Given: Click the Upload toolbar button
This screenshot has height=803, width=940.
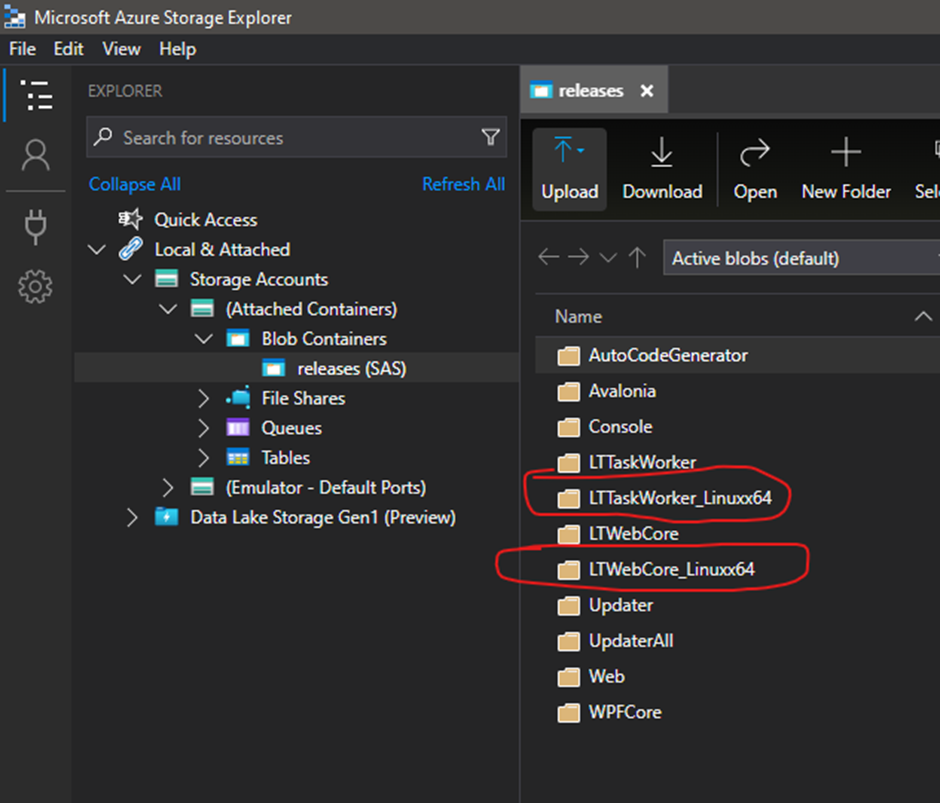Looking at the screenshot, I should pyautogui.click(x=570, y=169).
